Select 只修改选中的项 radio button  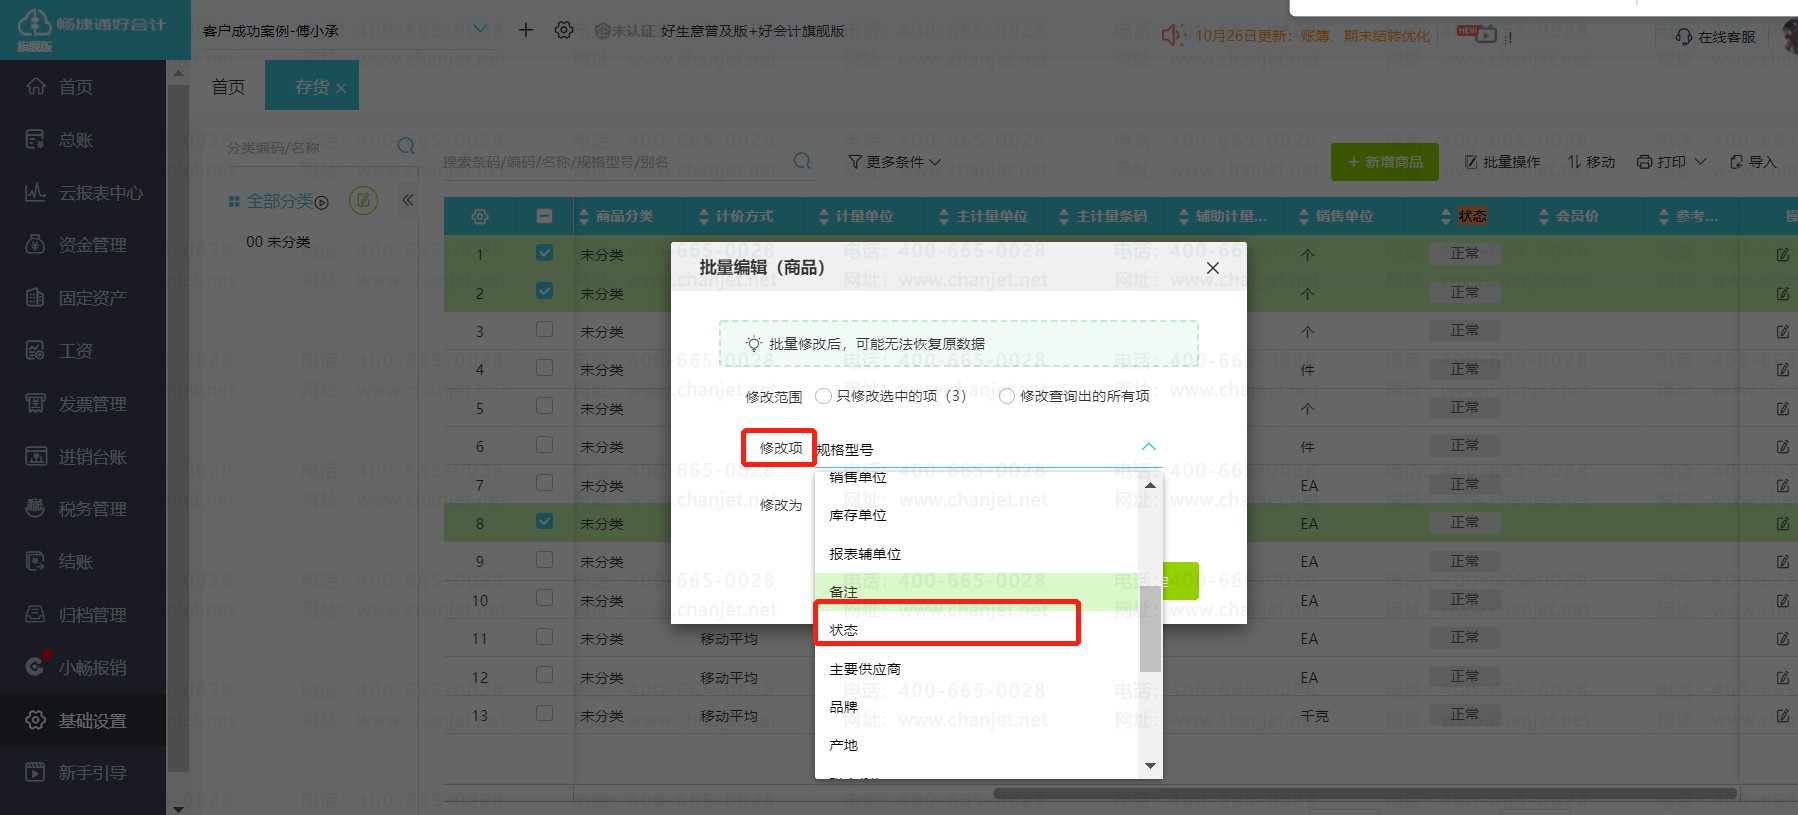[823, 396]
